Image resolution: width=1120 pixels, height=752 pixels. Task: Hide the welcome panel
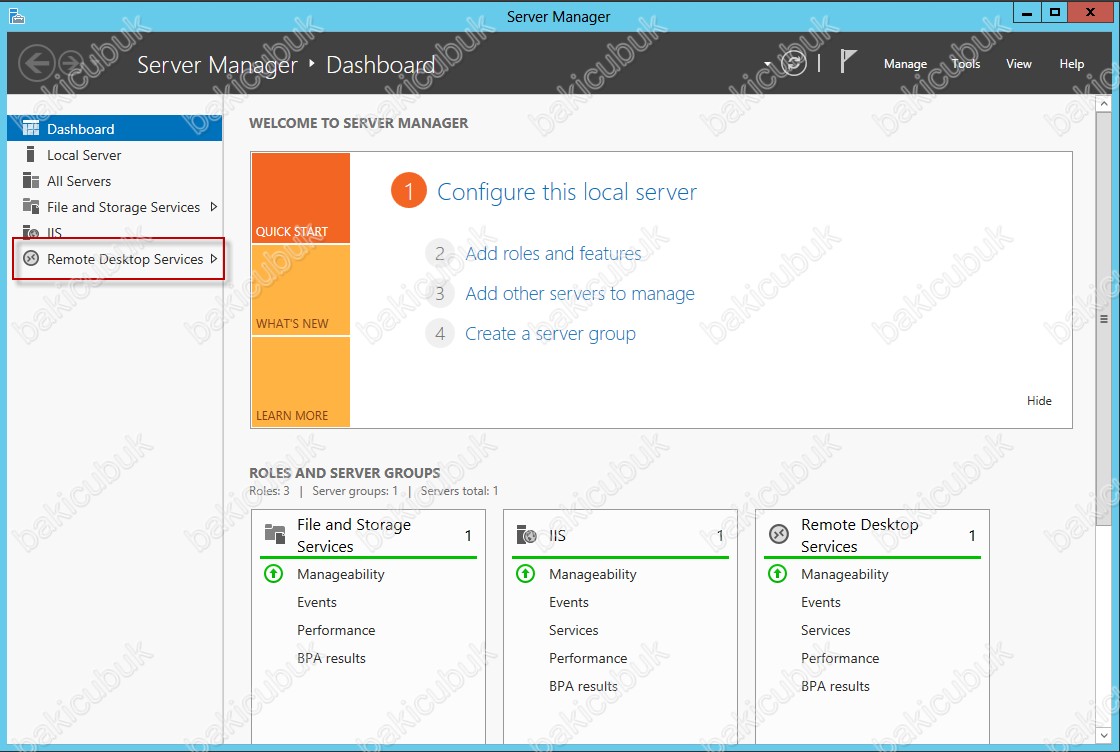point(1039,401)
